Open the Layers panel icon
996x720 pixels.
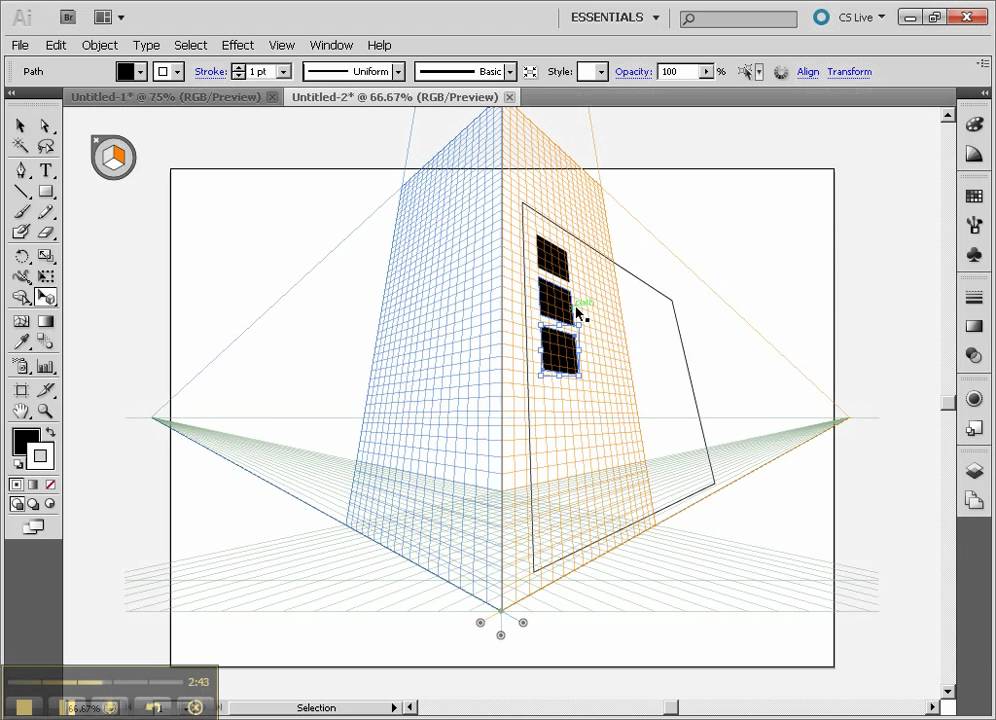[975, 470]
